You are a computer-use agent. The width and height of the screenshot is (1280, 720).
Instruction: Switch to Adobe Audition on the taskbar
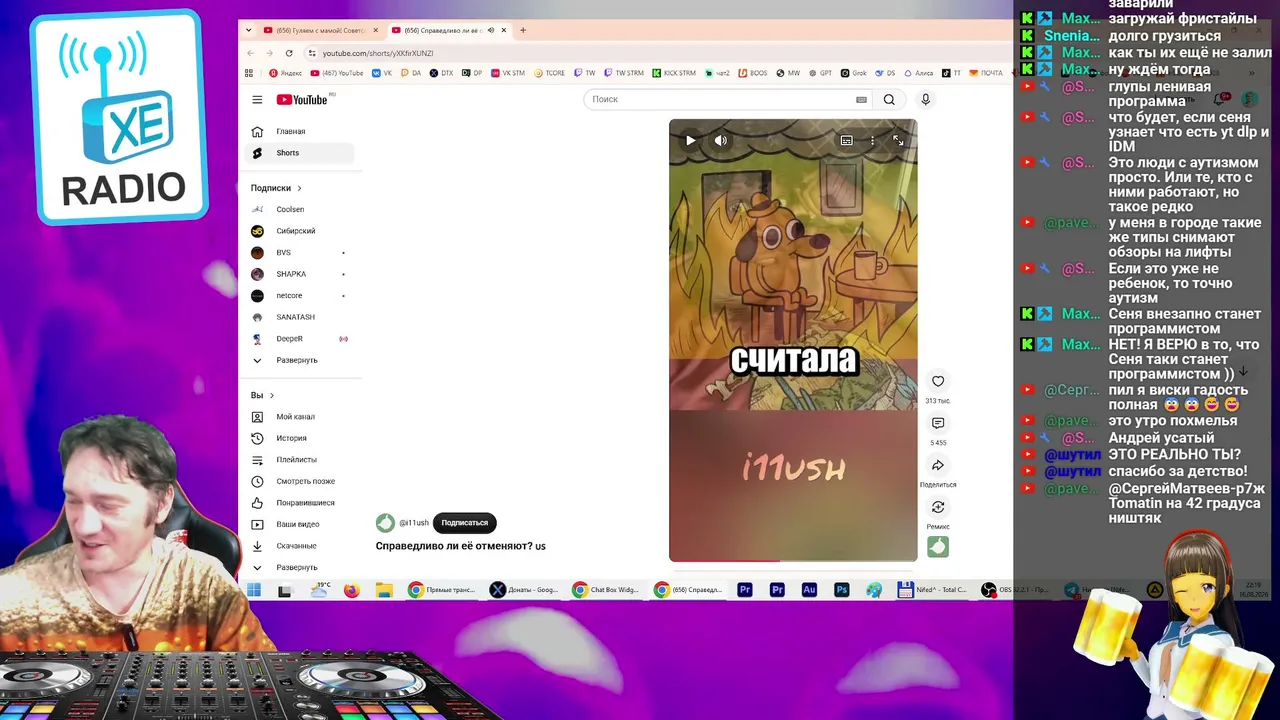(809, 590)
